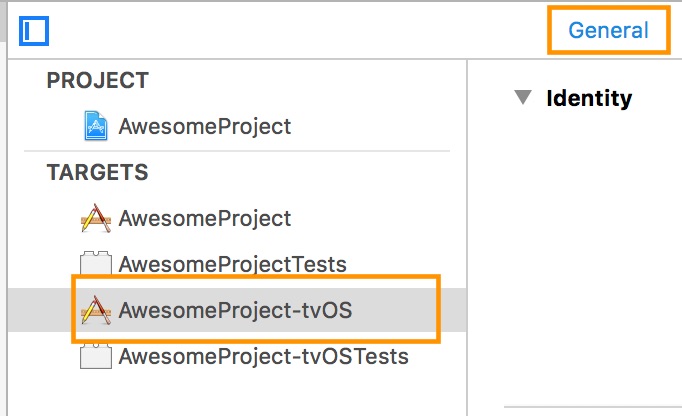
Task: Click the TARGETS section header
Action: click(x=97, y=173)
